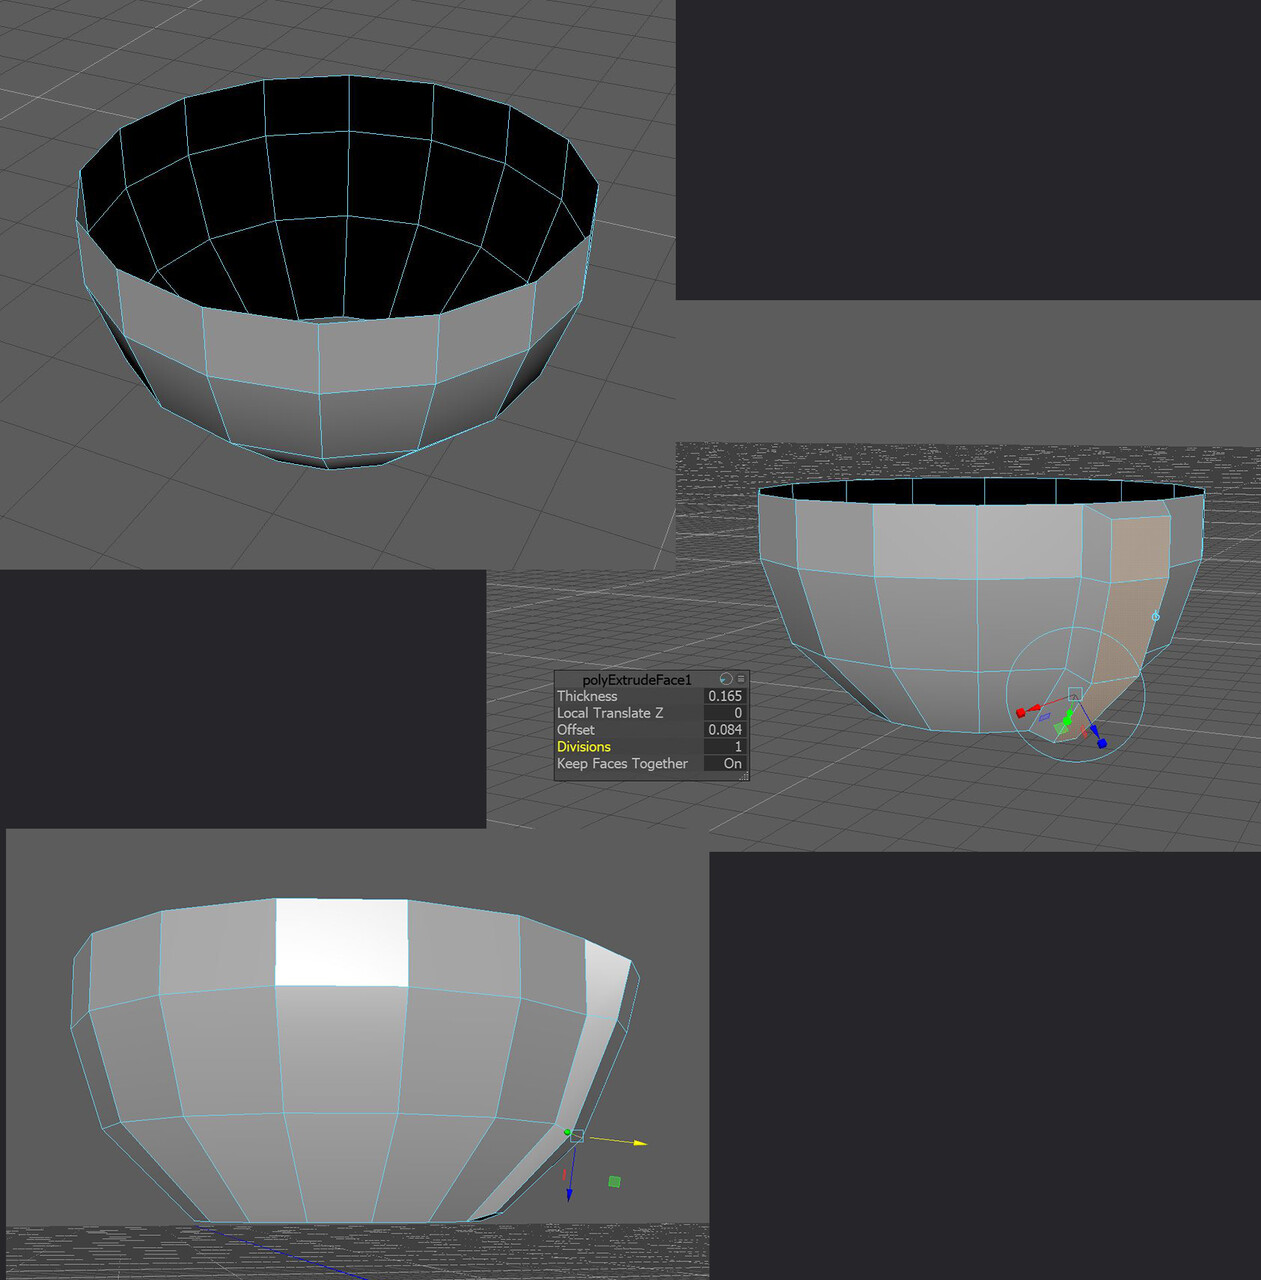Select the Local Translate Z value field

tap(725, 713)
